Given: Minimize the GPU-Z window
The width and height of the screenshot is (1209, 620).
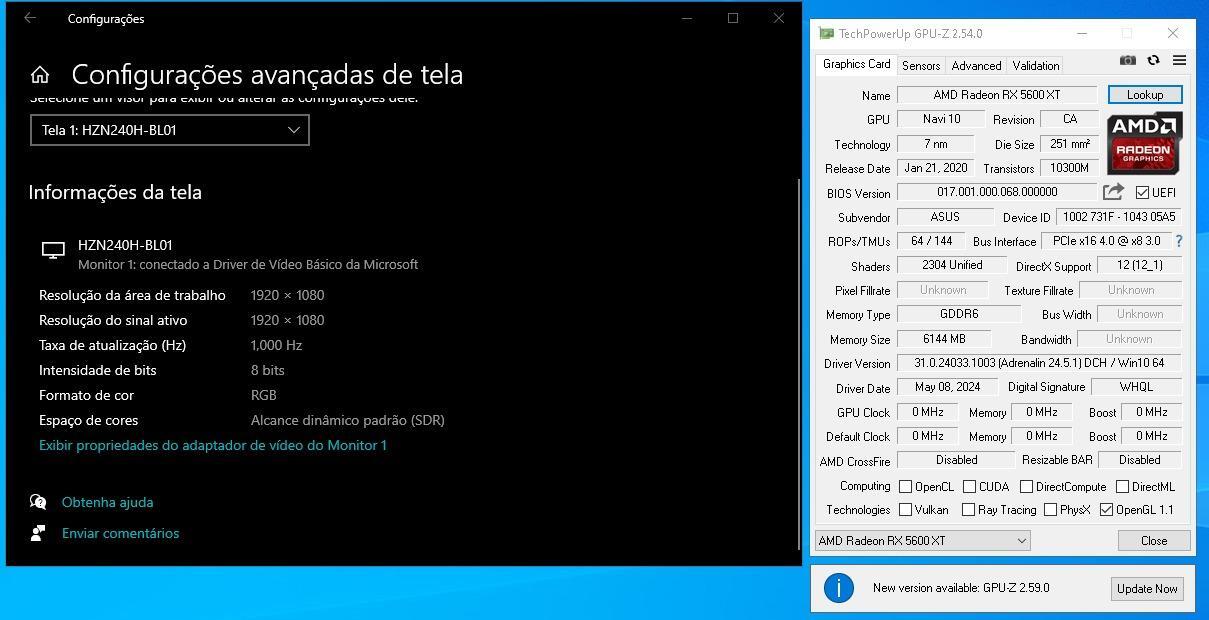Looking at the screenshot, I should [x=1082, y=33].
